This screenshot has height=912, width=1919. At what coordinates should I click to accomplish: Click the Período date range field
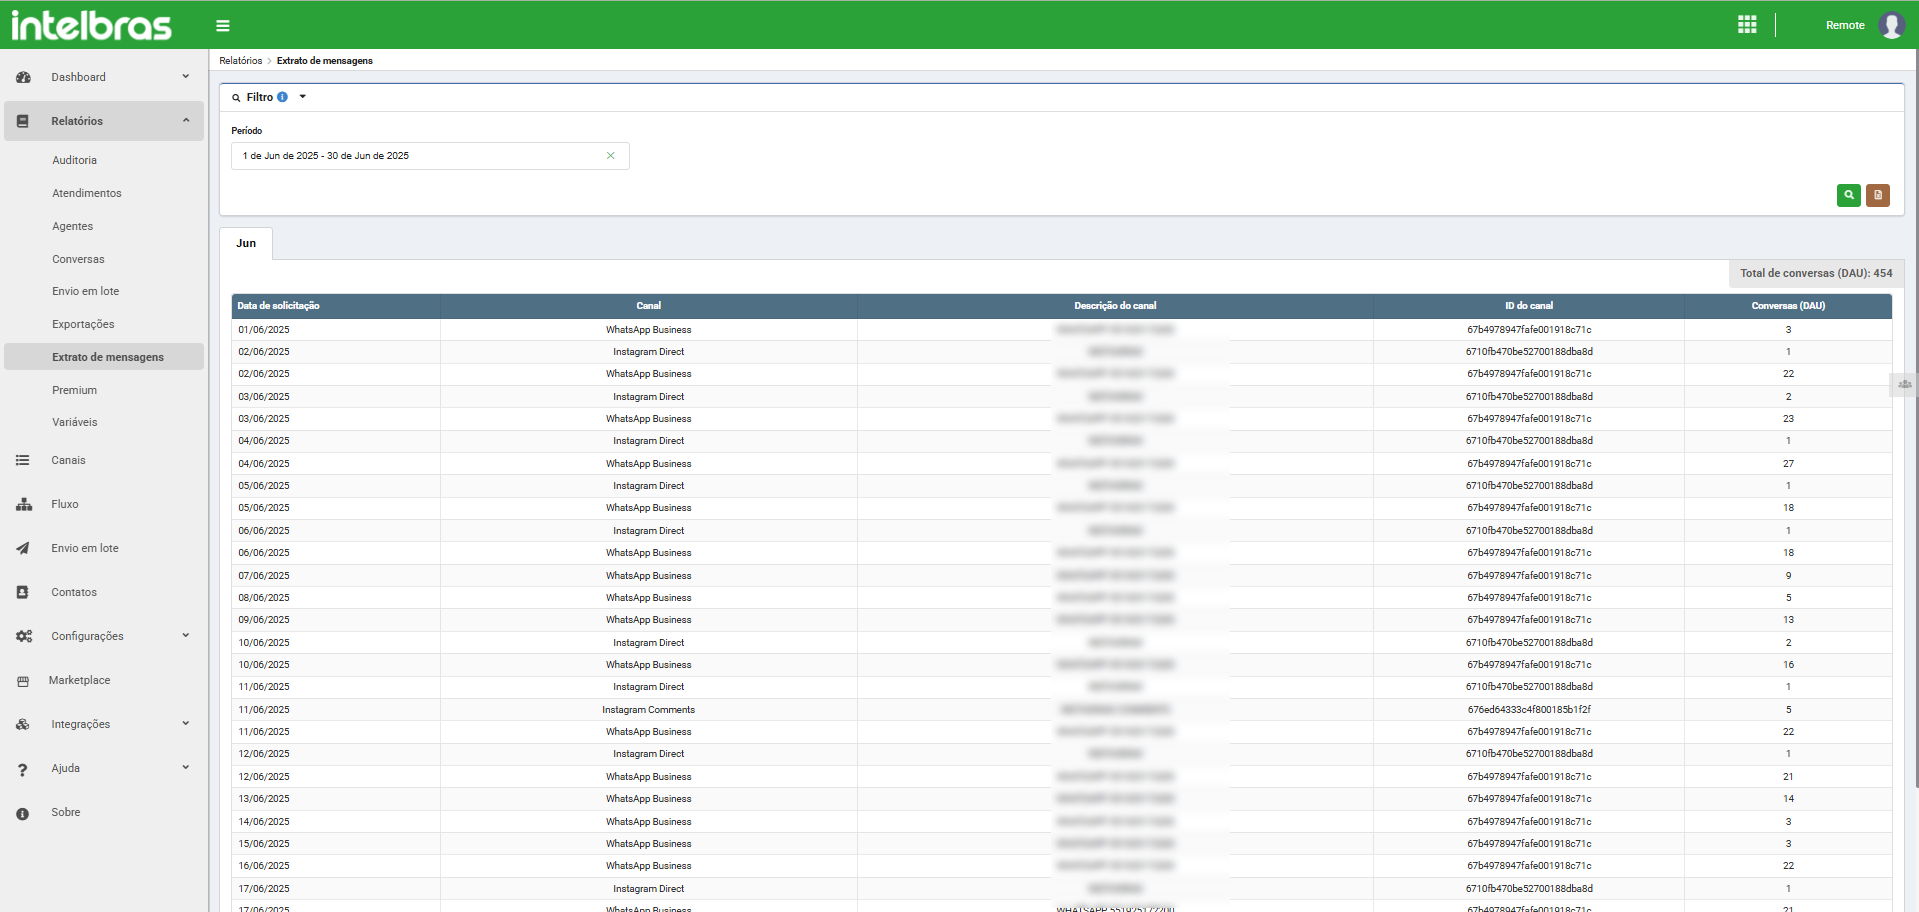[430, 156]
